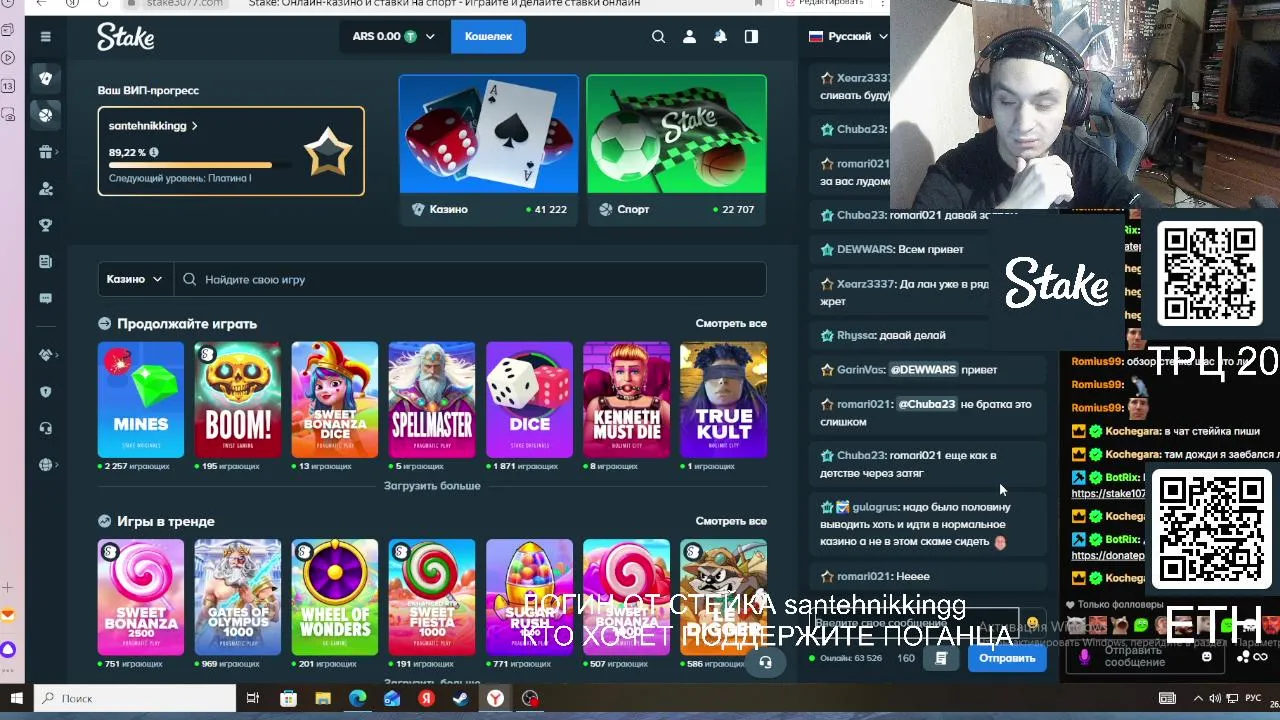Open the Casino cards icon in sidebar
Viewport: 1280px width, 720px height.
45,78
